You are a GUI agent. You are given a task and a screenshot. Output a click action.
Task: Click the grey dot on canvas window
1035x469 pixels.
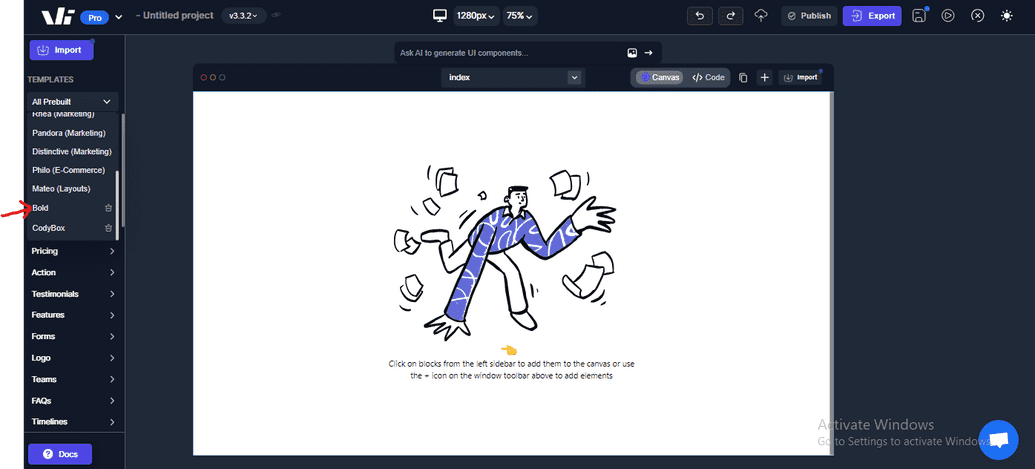pos(222,78)
